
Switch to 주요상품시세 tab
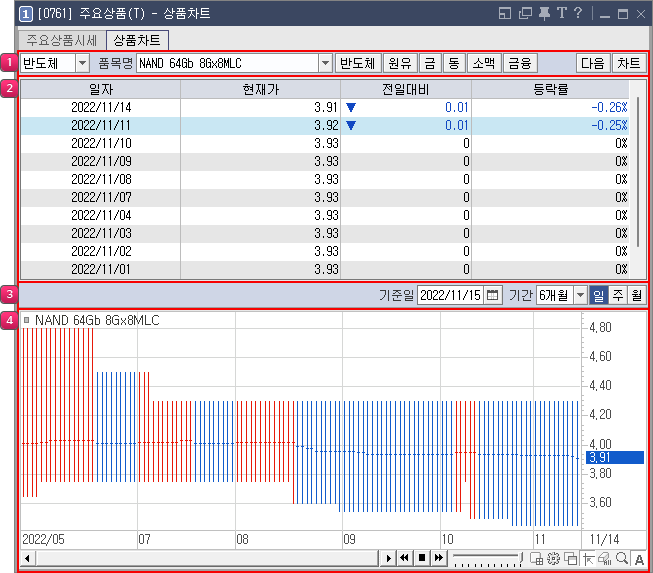point(62,40)
